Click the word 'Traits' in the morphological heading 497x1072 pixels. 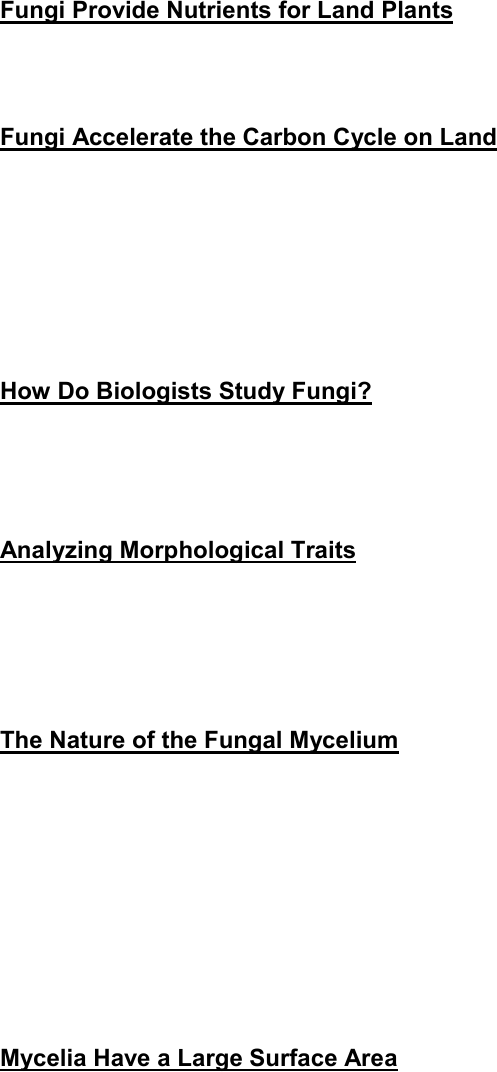pos(322,551)
